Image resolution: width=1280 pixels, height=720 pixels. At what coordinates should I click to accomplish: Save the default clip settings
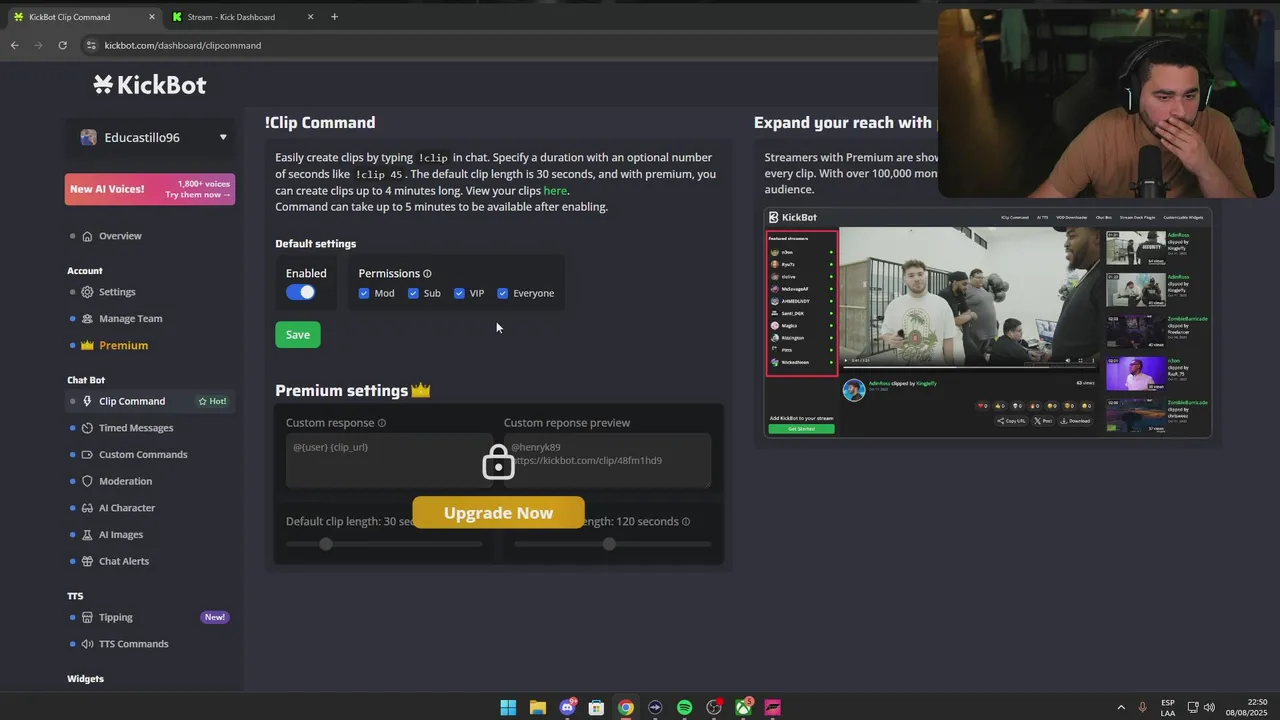point(298,335)
